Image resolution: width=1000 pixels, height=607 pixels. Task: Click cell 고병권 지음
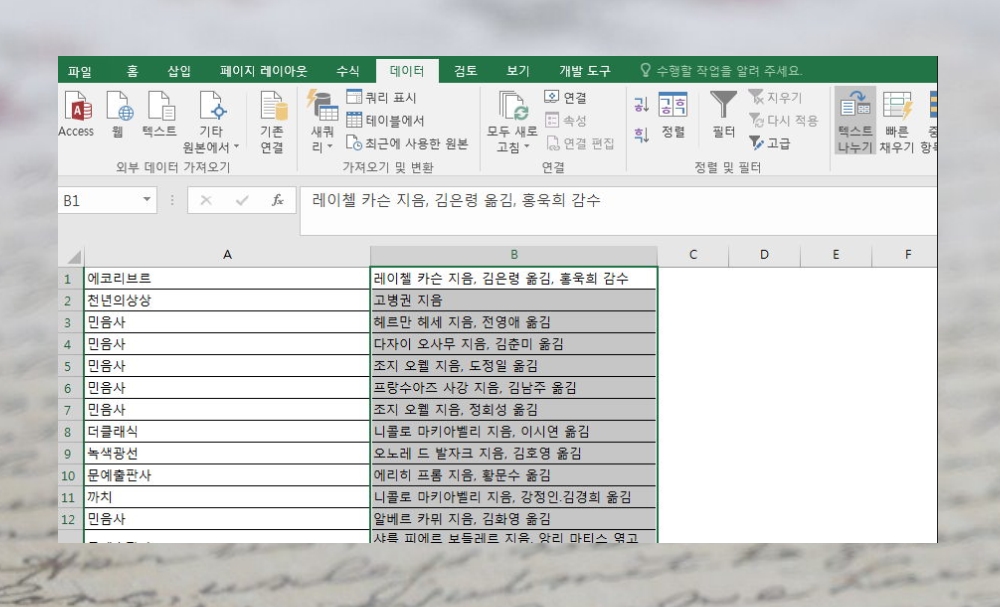(514, 300)
